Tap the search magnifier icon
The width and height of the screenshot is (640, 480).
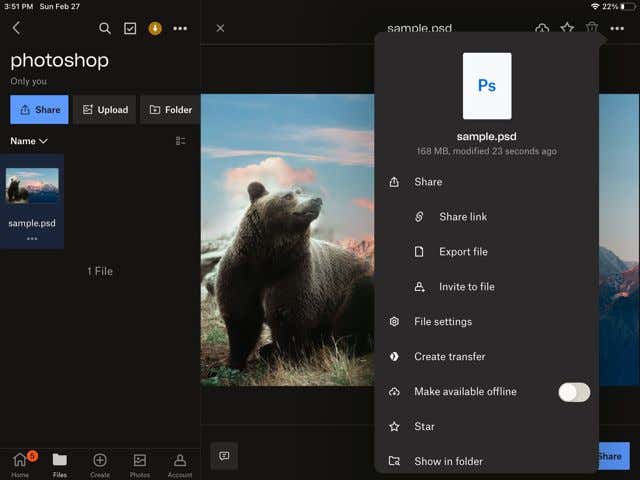tap(105, 28)
